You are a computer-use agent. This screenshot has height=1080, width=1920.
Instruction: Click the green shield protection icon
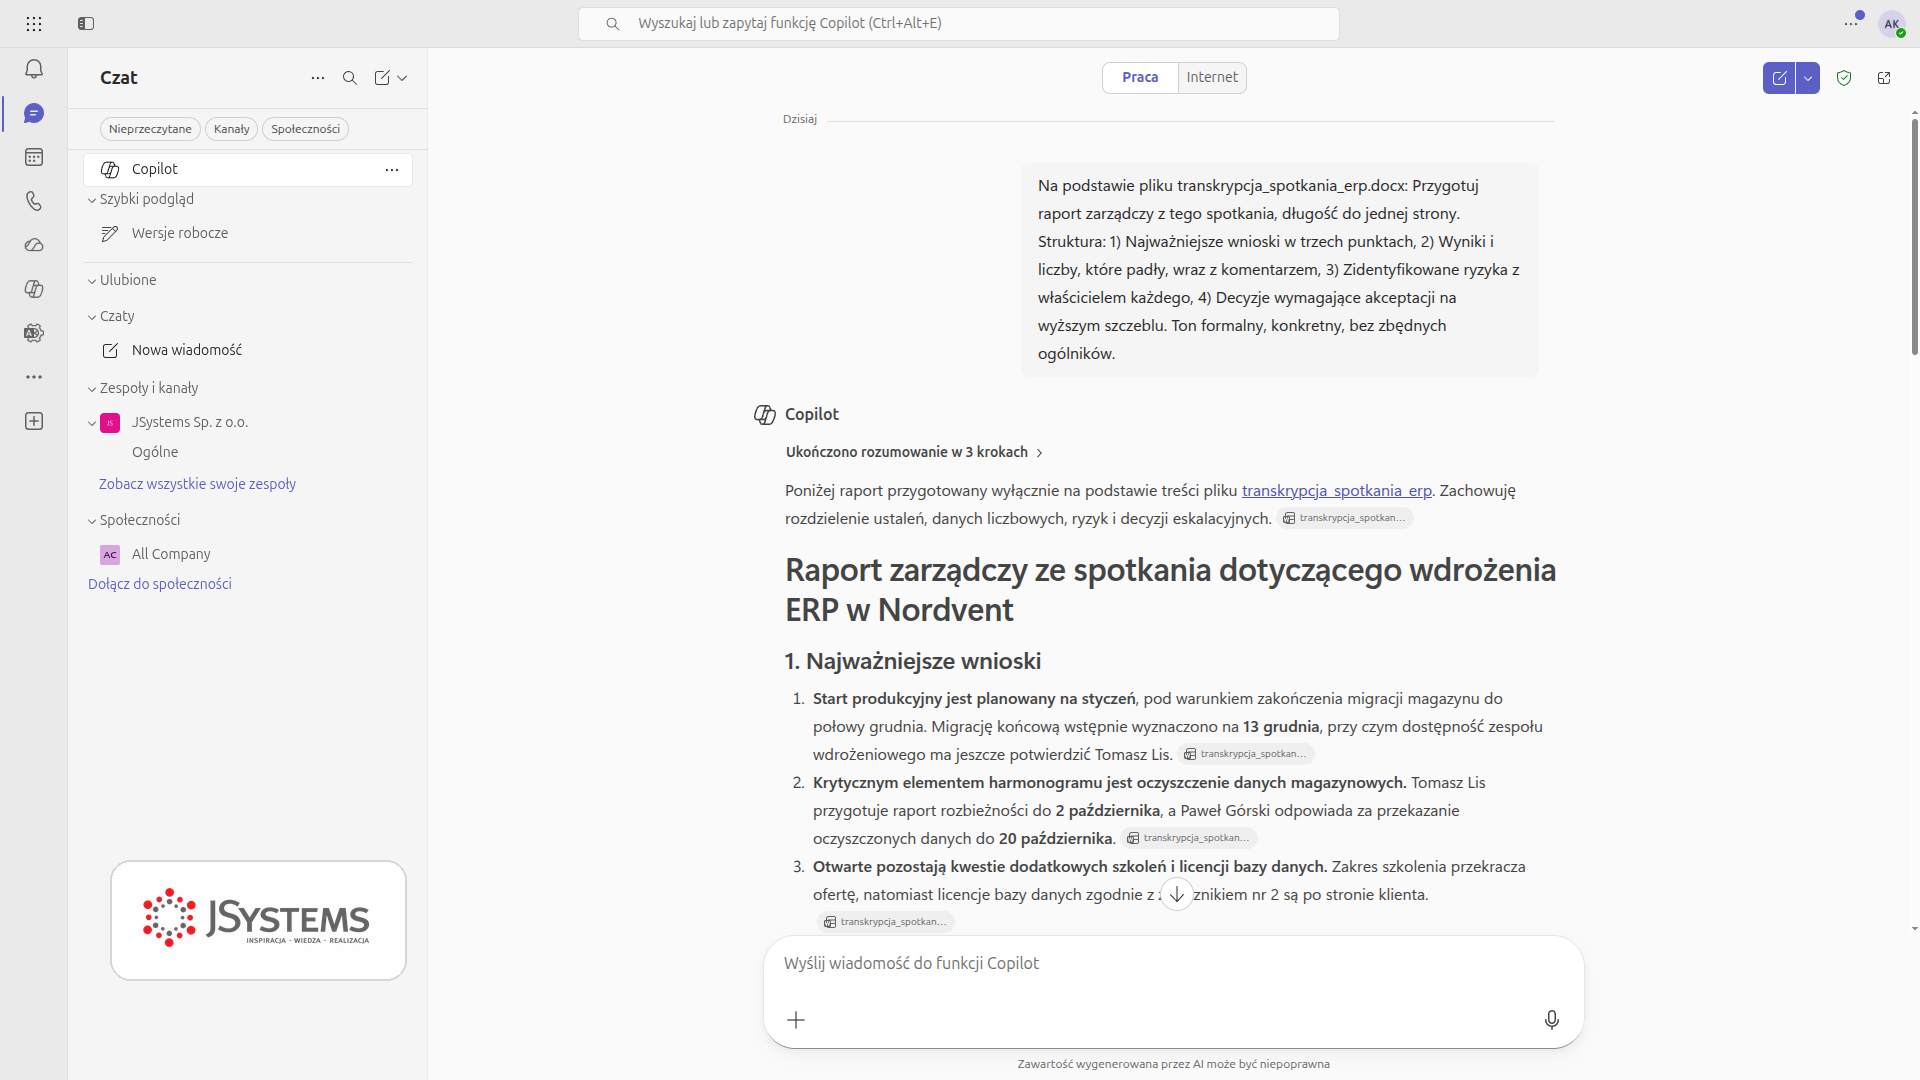(1844, 78)
